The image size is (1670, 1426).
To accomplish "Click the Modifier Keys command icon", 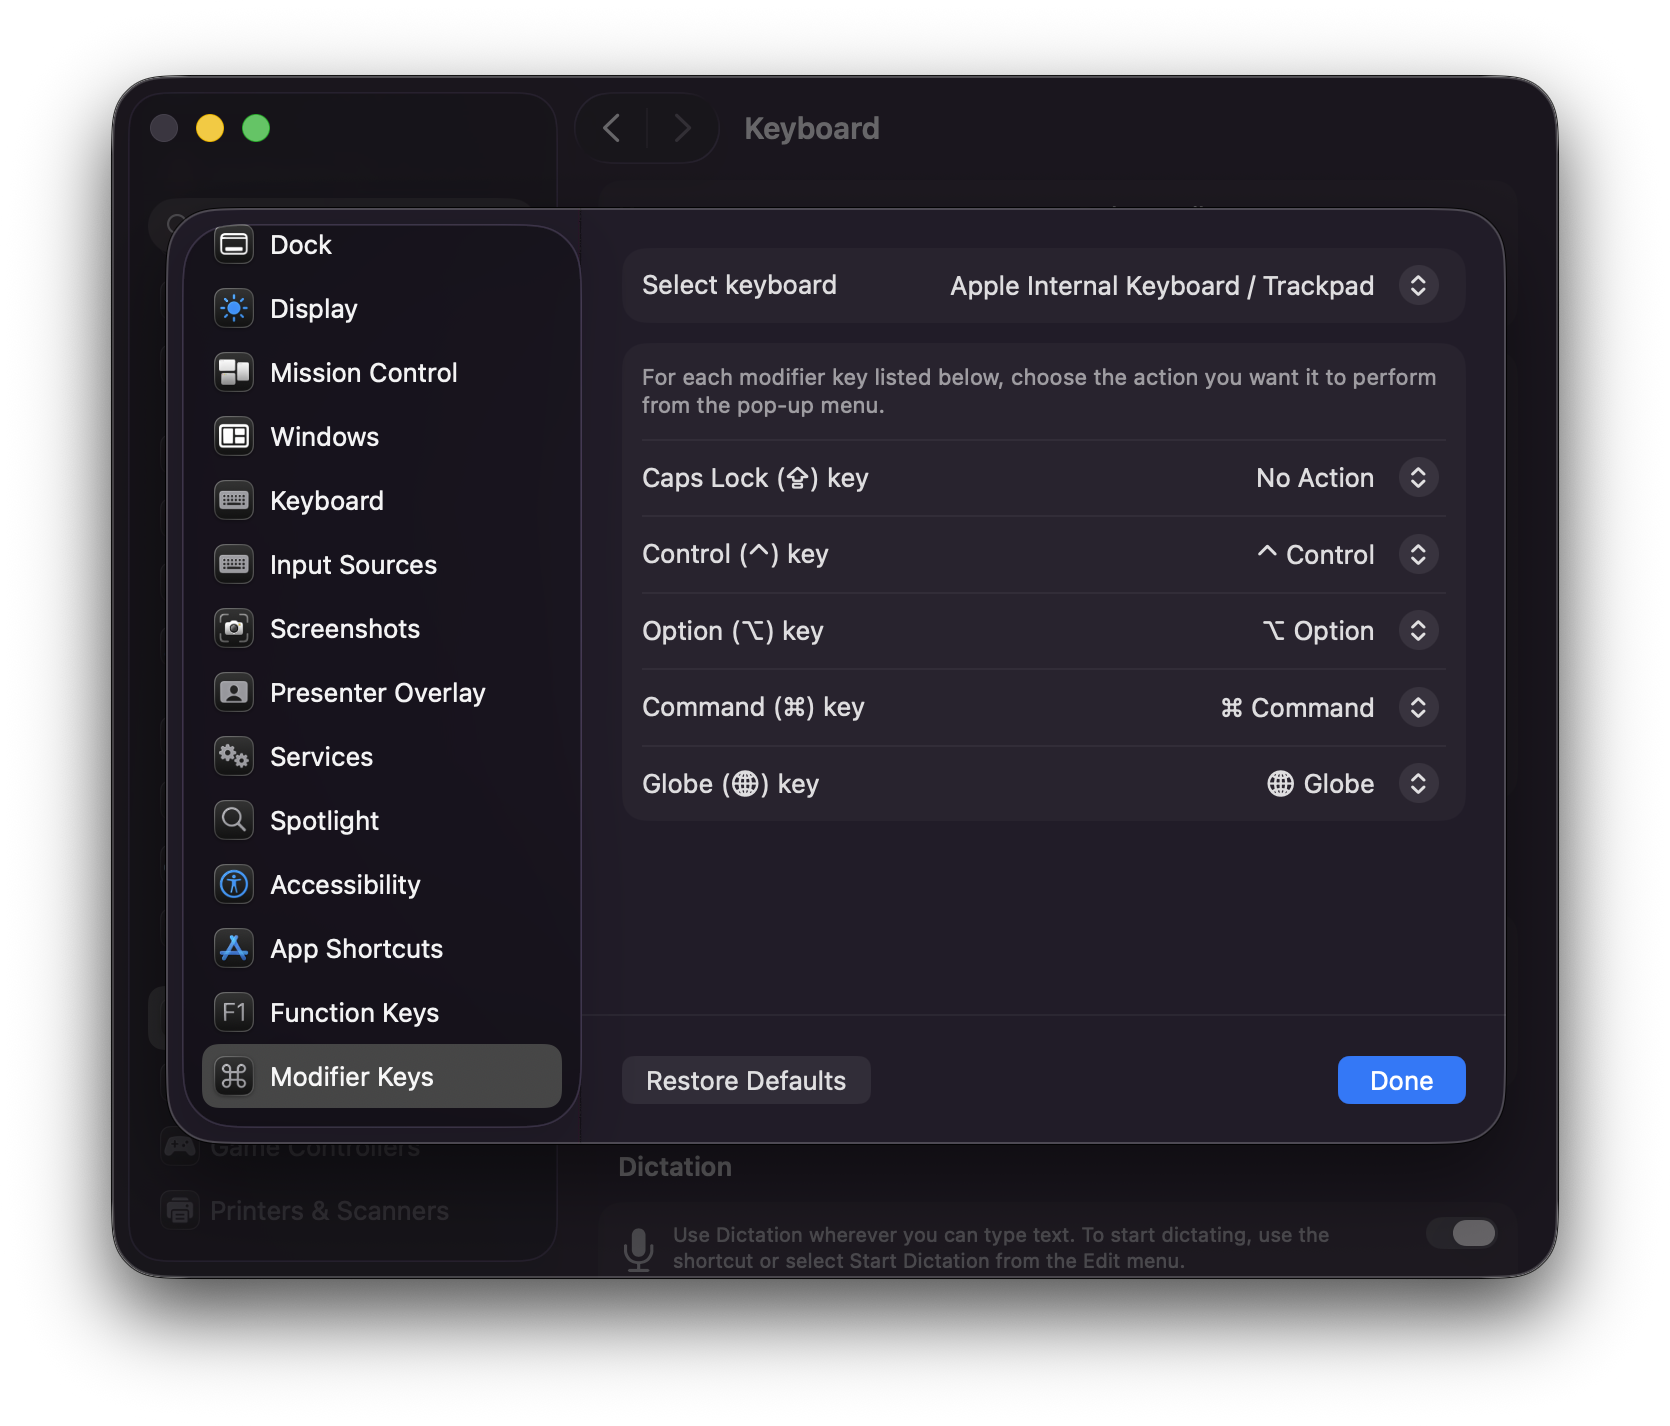I will (x=234, y=1077).
